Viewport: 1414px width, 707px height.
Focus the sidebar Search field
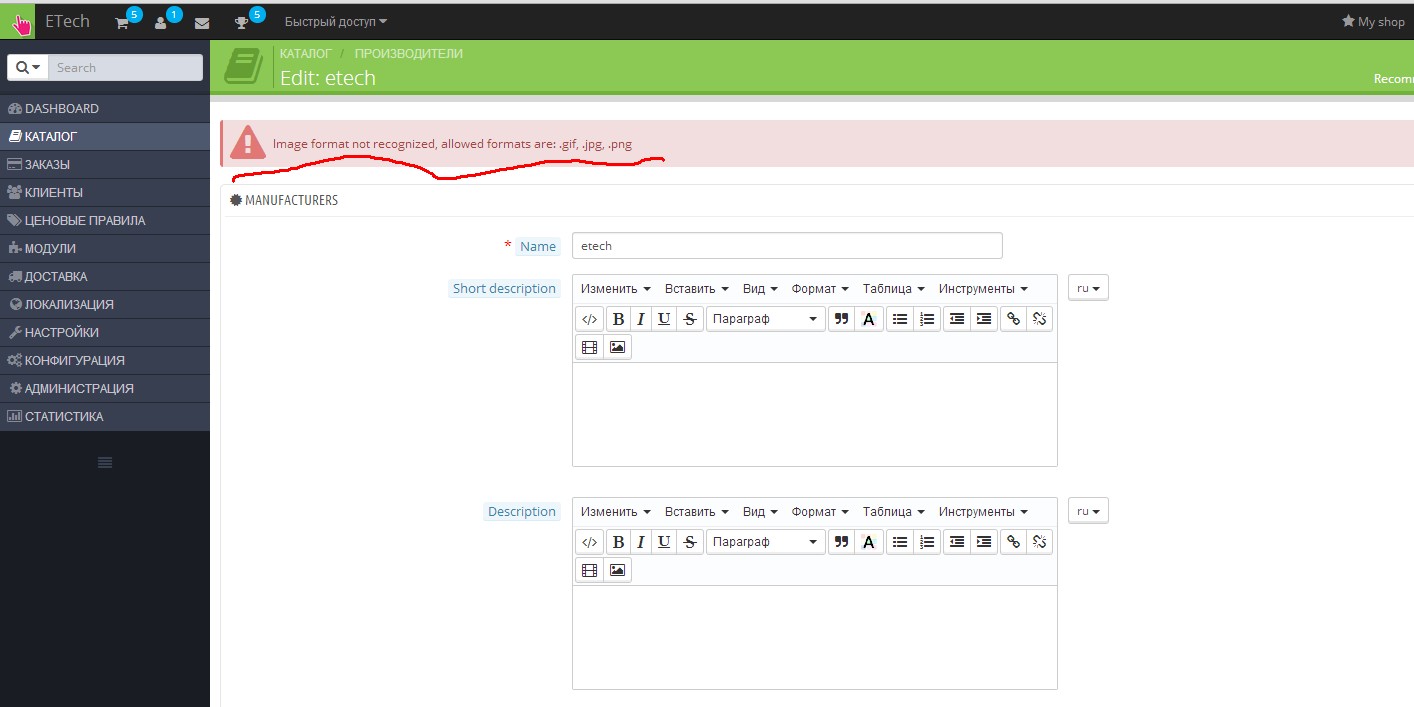(125, 68)
